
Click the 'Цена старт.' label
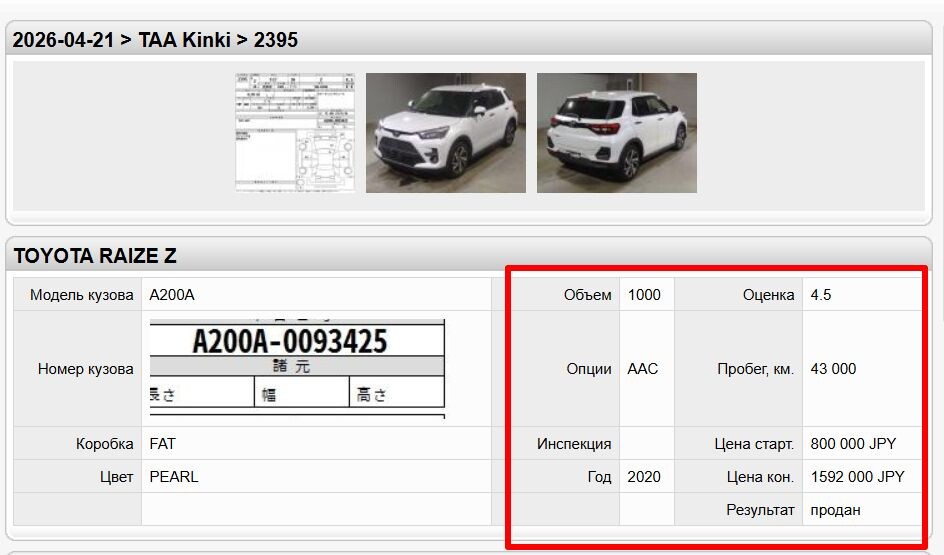[x=754, y=444]
